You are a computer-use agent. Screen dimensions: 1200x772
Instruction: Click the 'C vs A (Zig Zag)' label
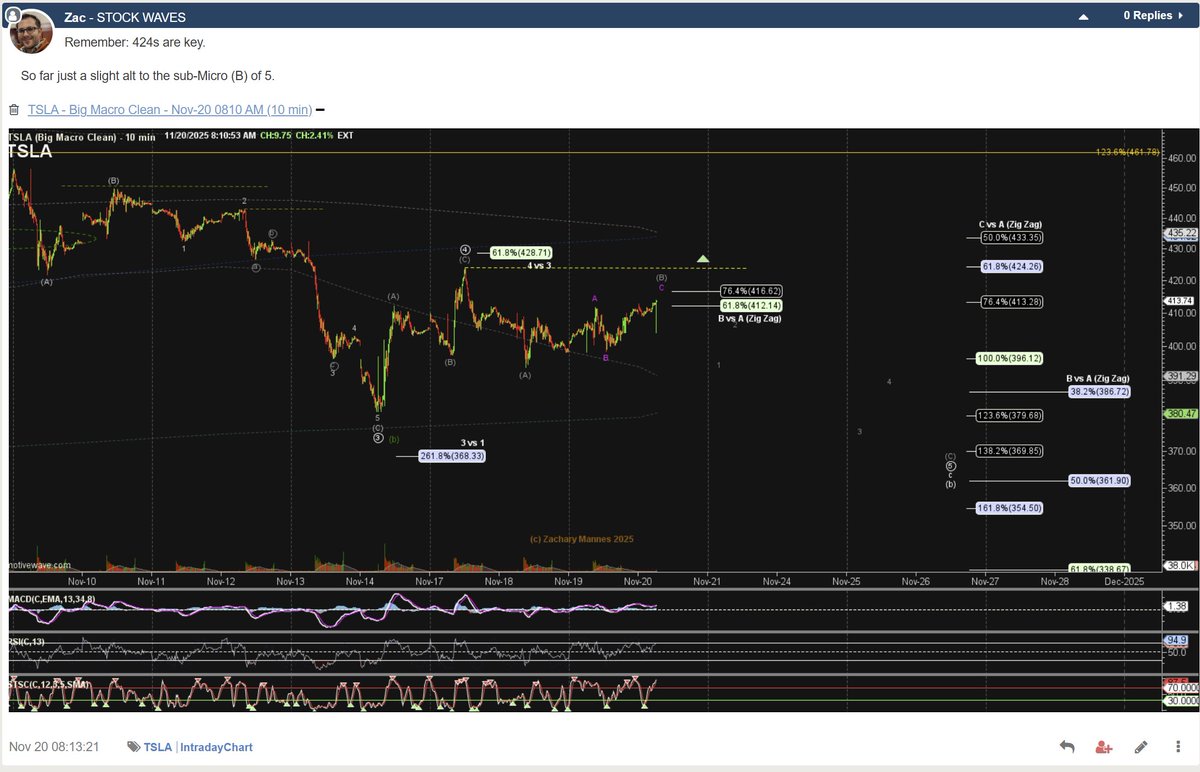pos(1011,225)
